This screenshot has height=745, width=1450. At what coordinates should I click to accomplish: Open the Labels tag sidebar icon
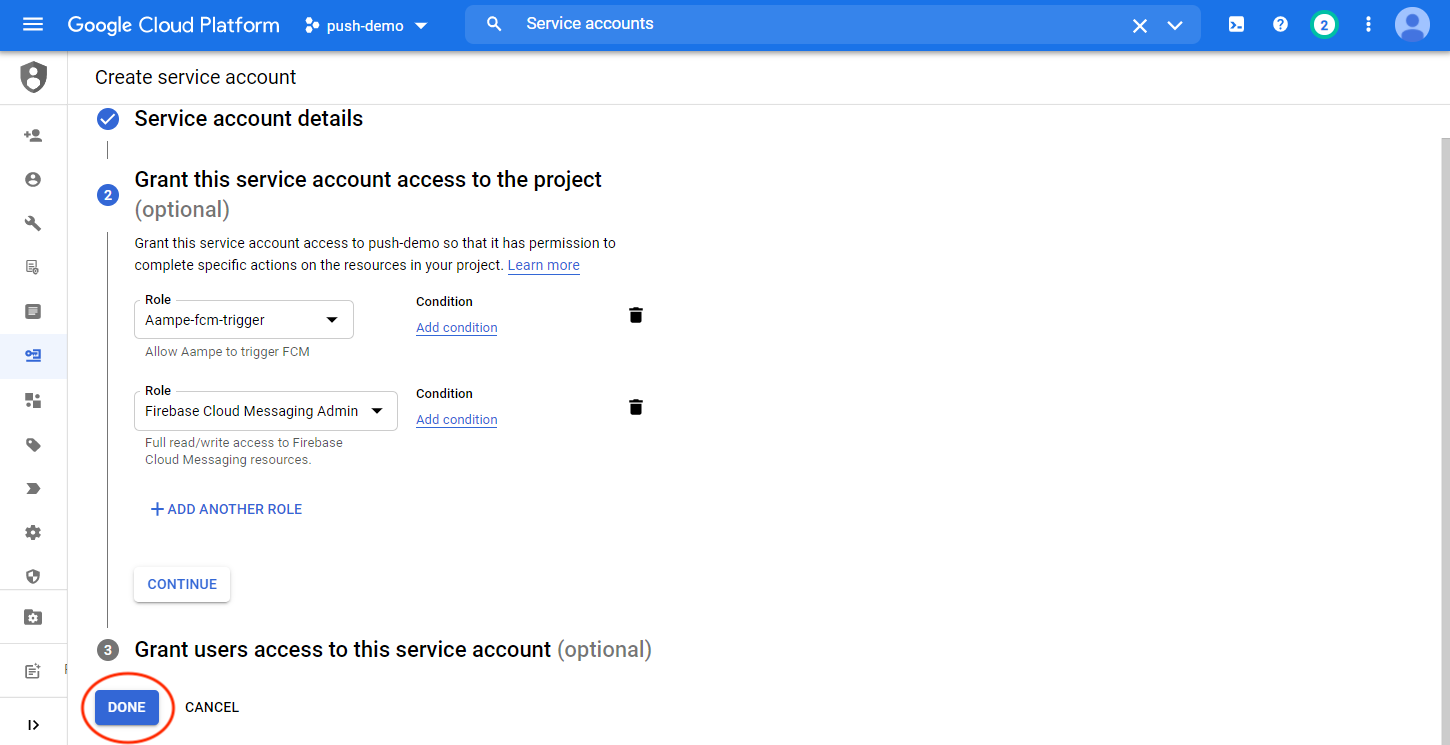pos(33,445)
